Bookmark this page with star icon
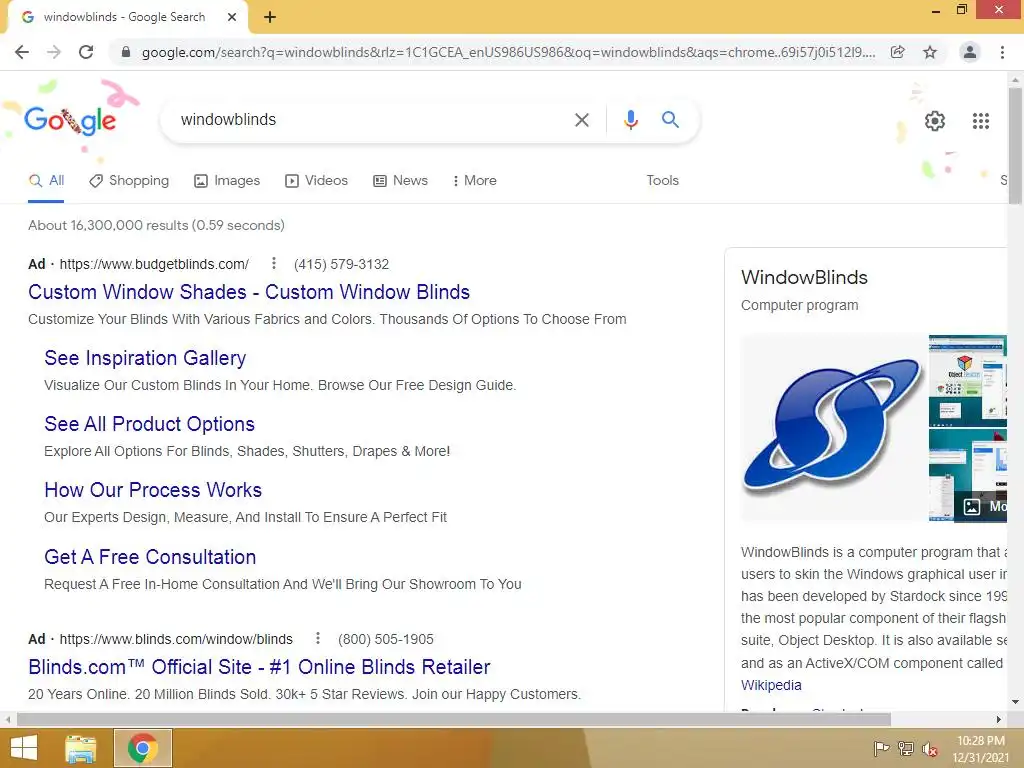 930,52
